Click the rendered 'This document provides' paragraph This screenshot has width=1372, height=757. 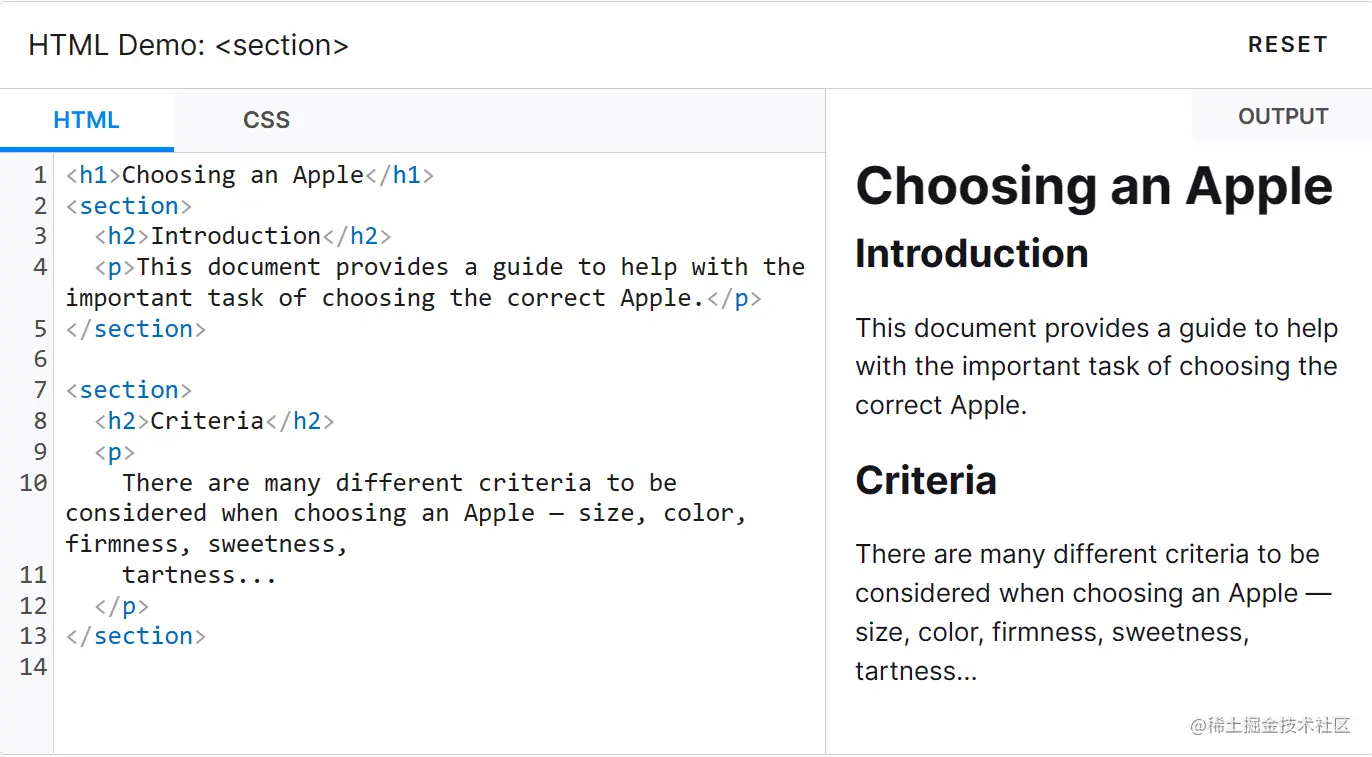(1096, 367)
